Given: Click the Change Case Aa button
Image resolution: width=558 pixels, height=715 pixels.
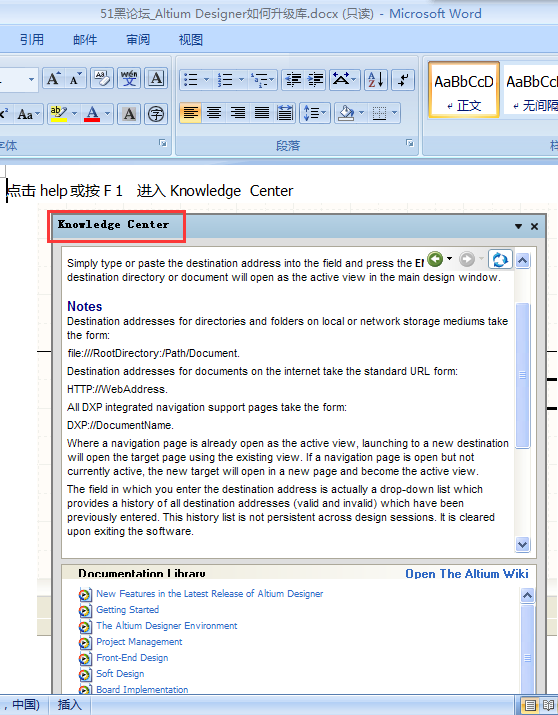Looking at the screenshot, I should click(x=29, y=114).
